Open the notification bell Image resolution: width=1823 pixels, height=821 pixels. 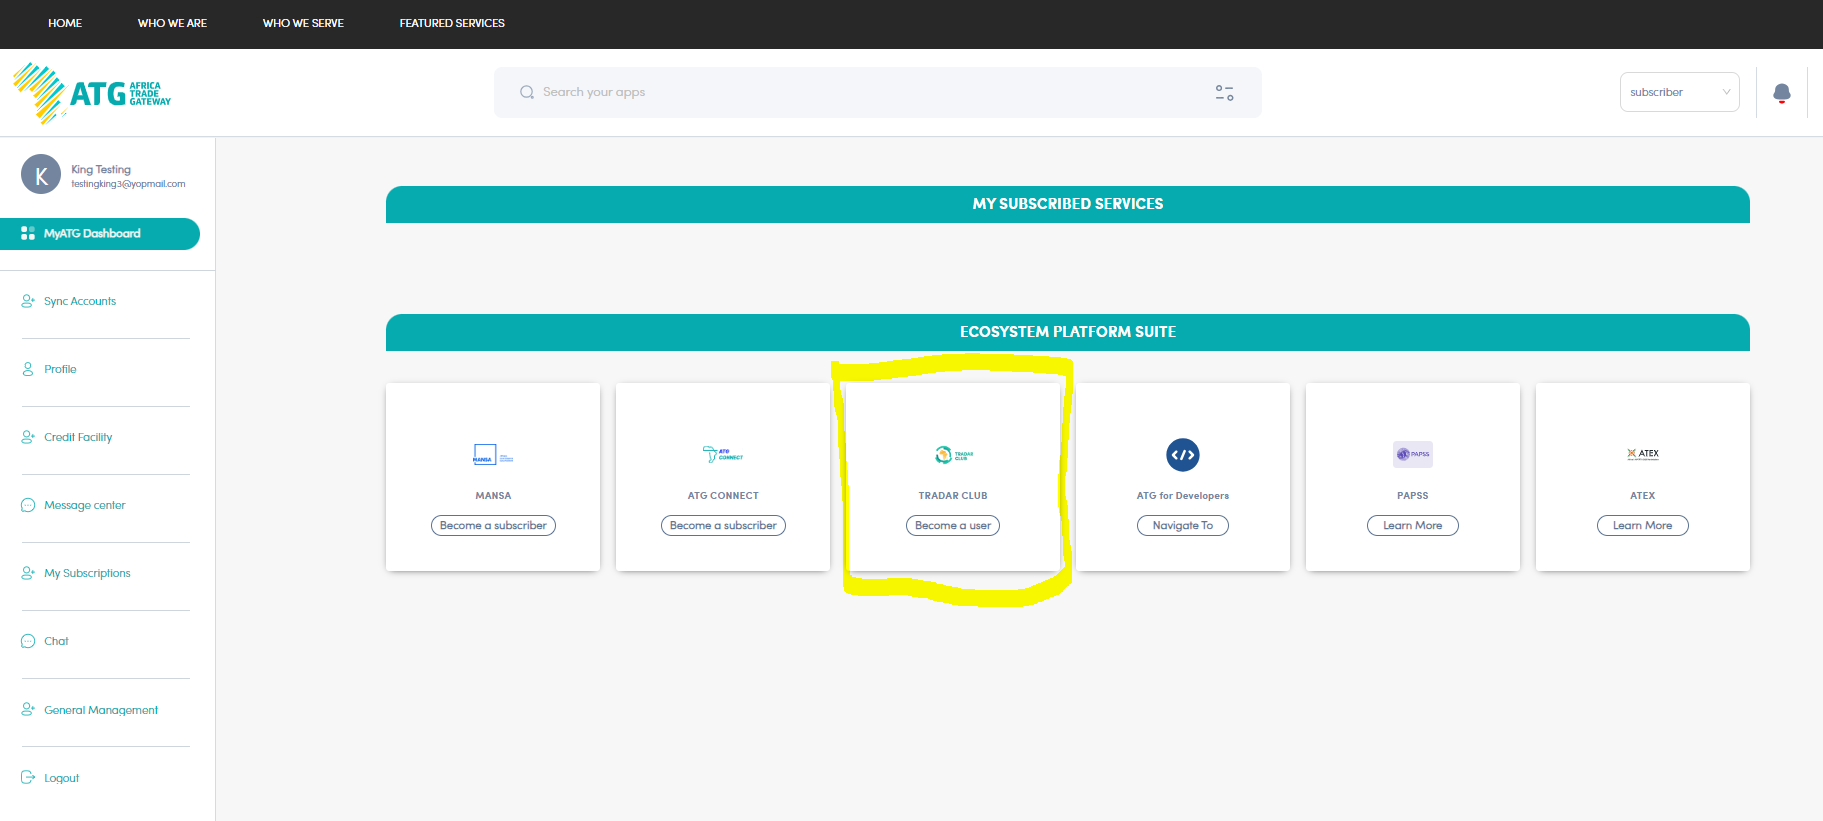coord(1781,93)
